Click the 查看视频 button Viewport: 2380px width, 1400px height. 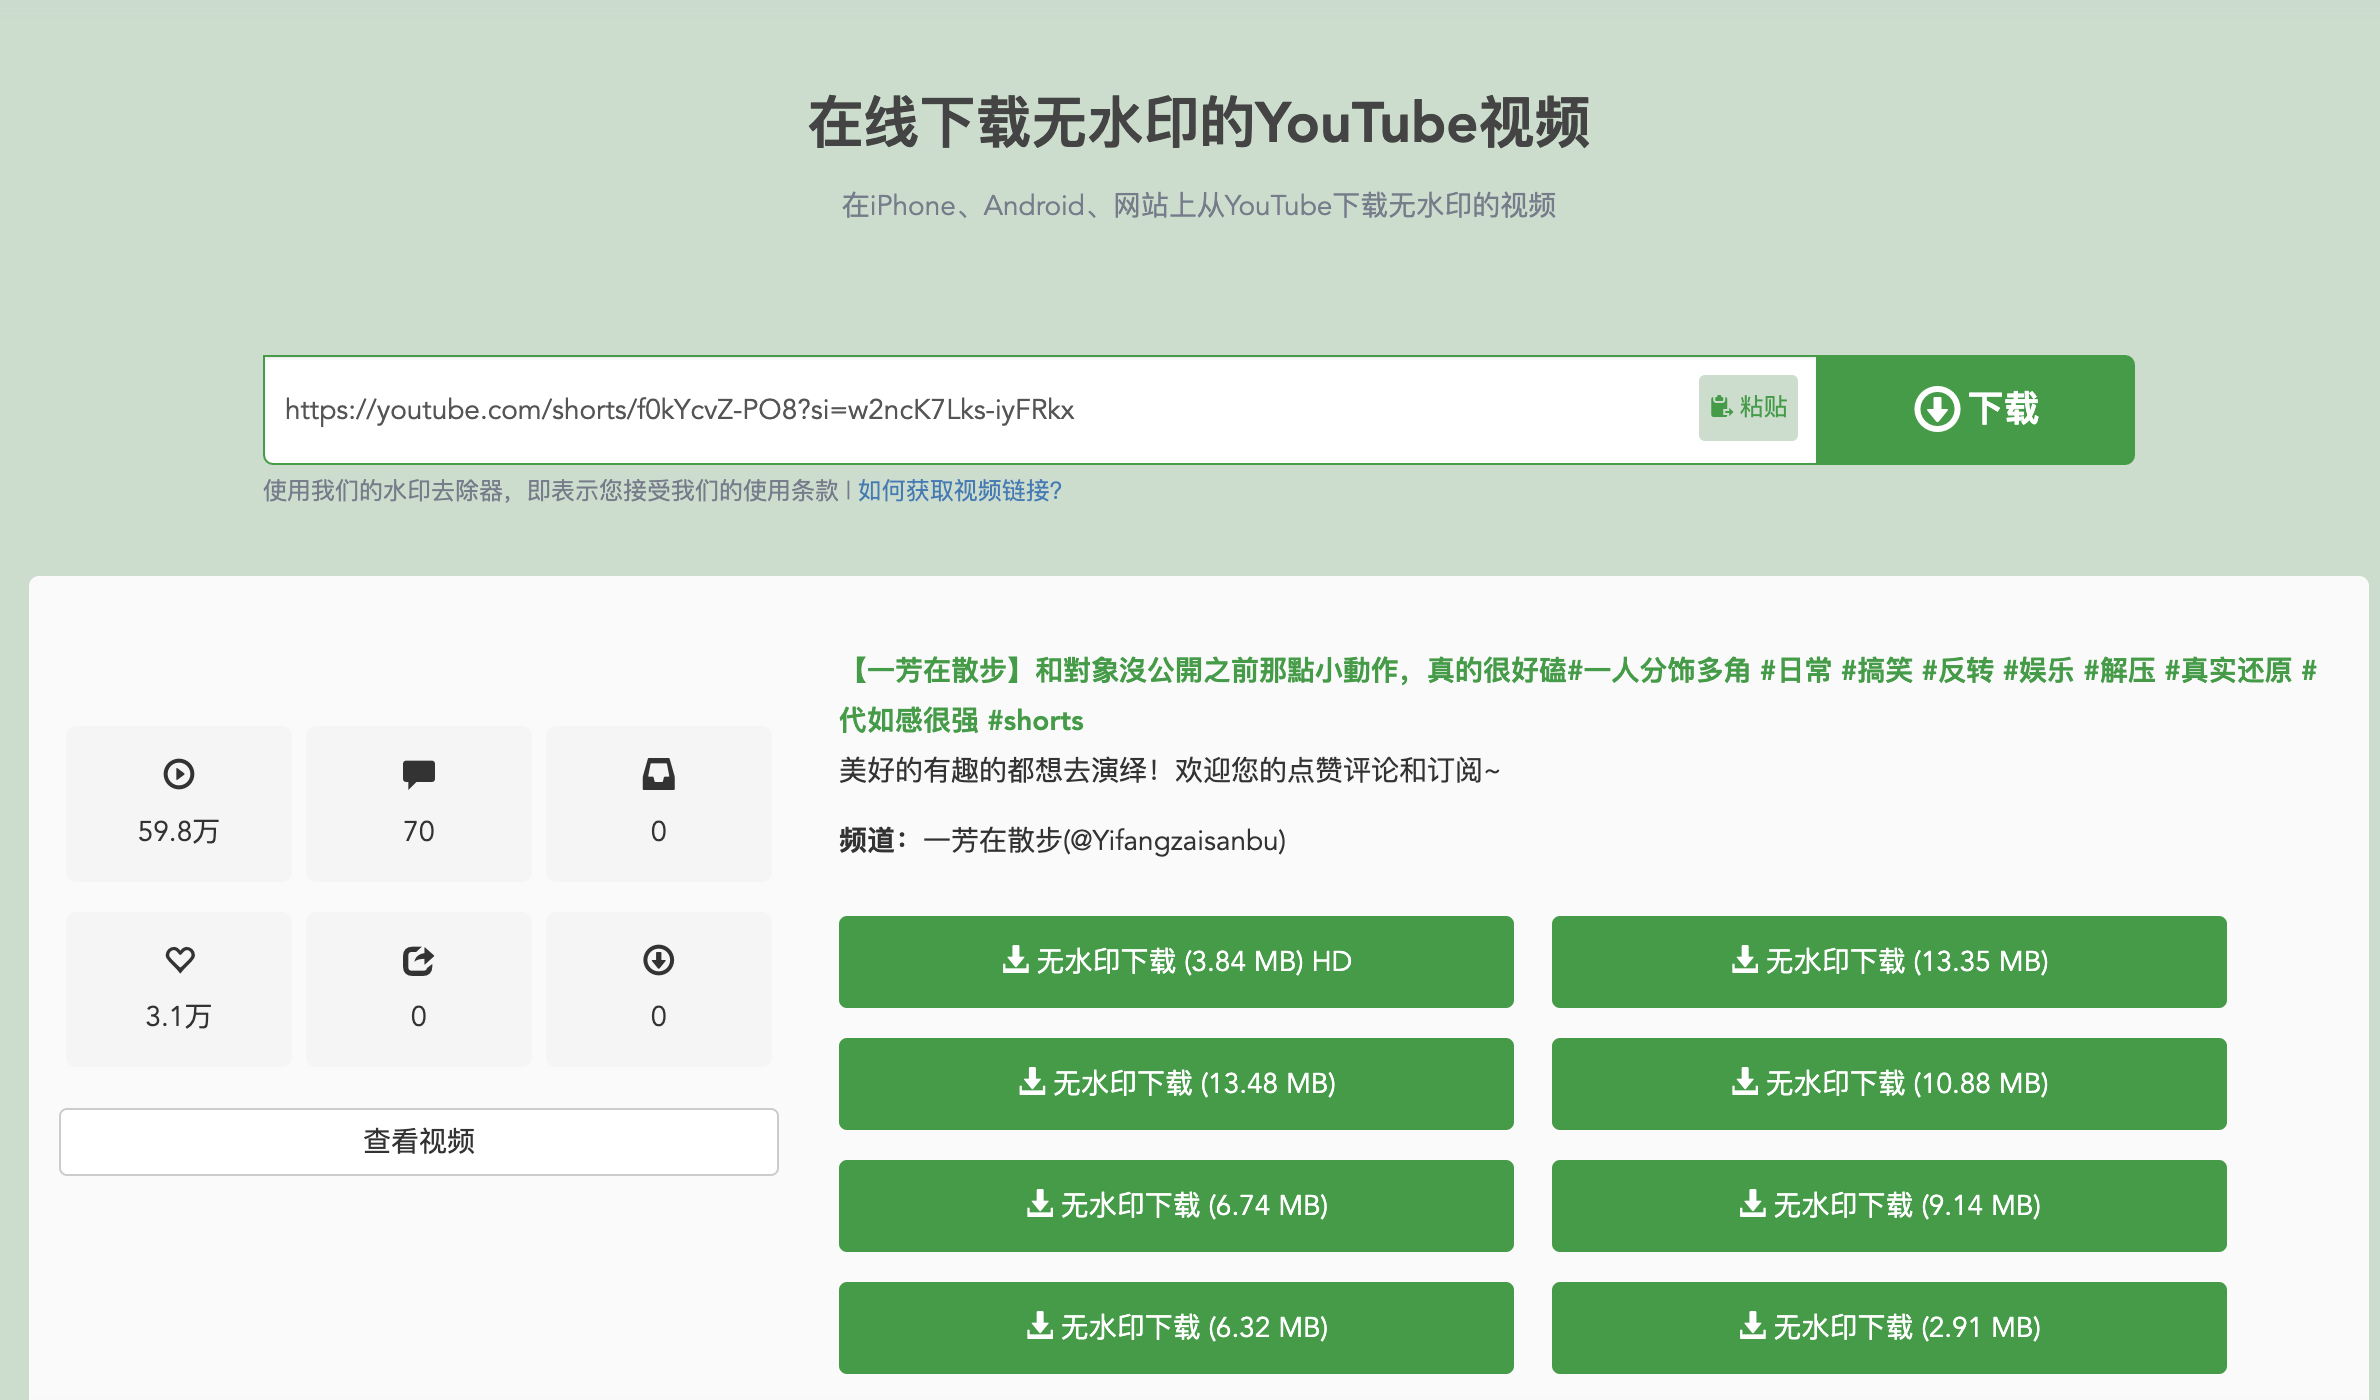pos(418,1141)
